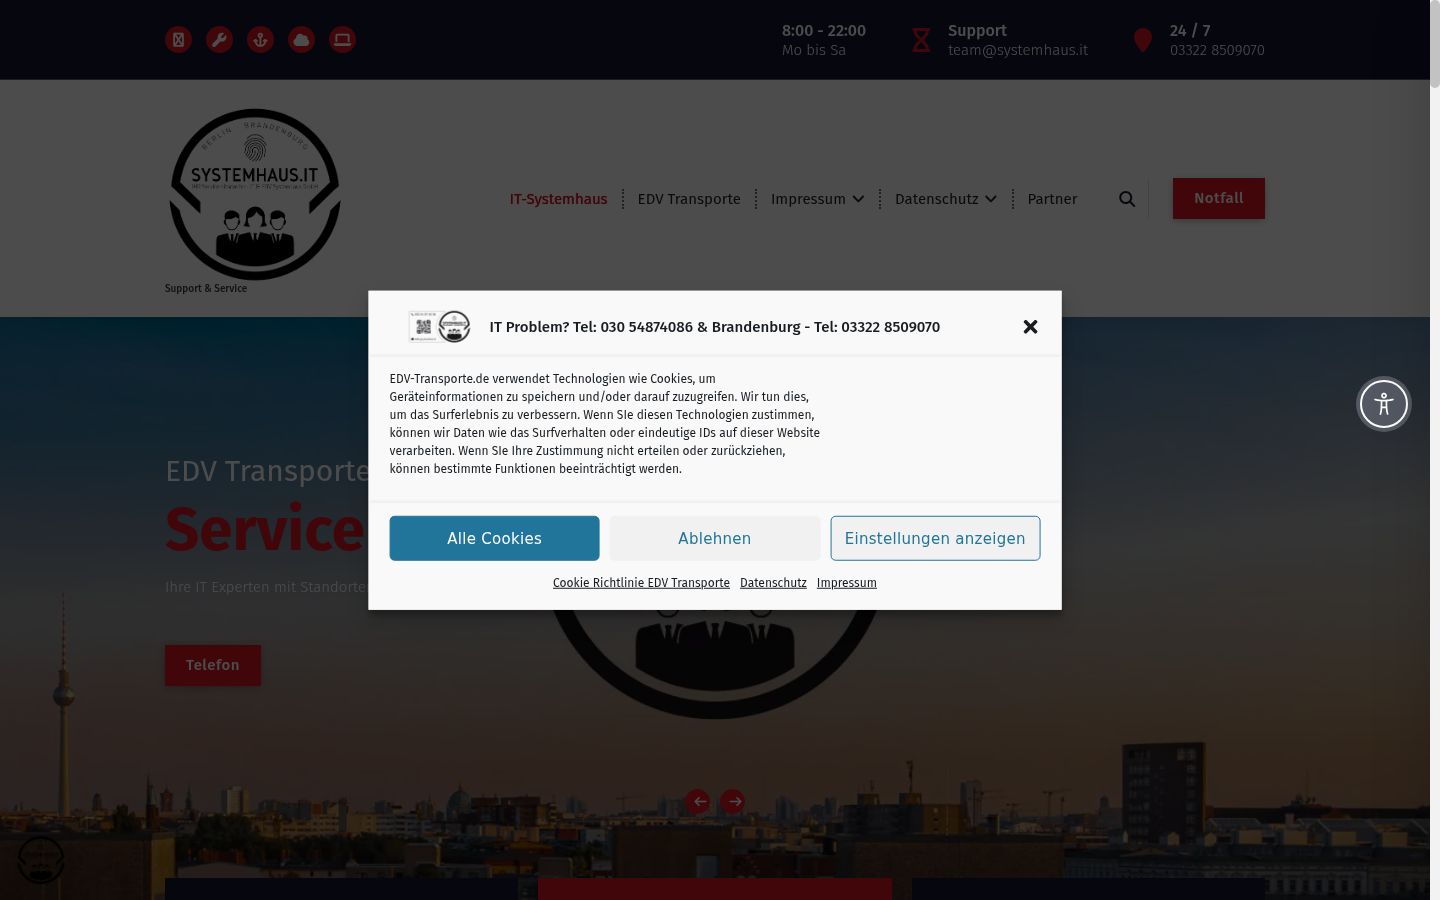Open the IT-Systemhaus menu item
Screen dimensions: 1440x900
click(x=558, y=199)
